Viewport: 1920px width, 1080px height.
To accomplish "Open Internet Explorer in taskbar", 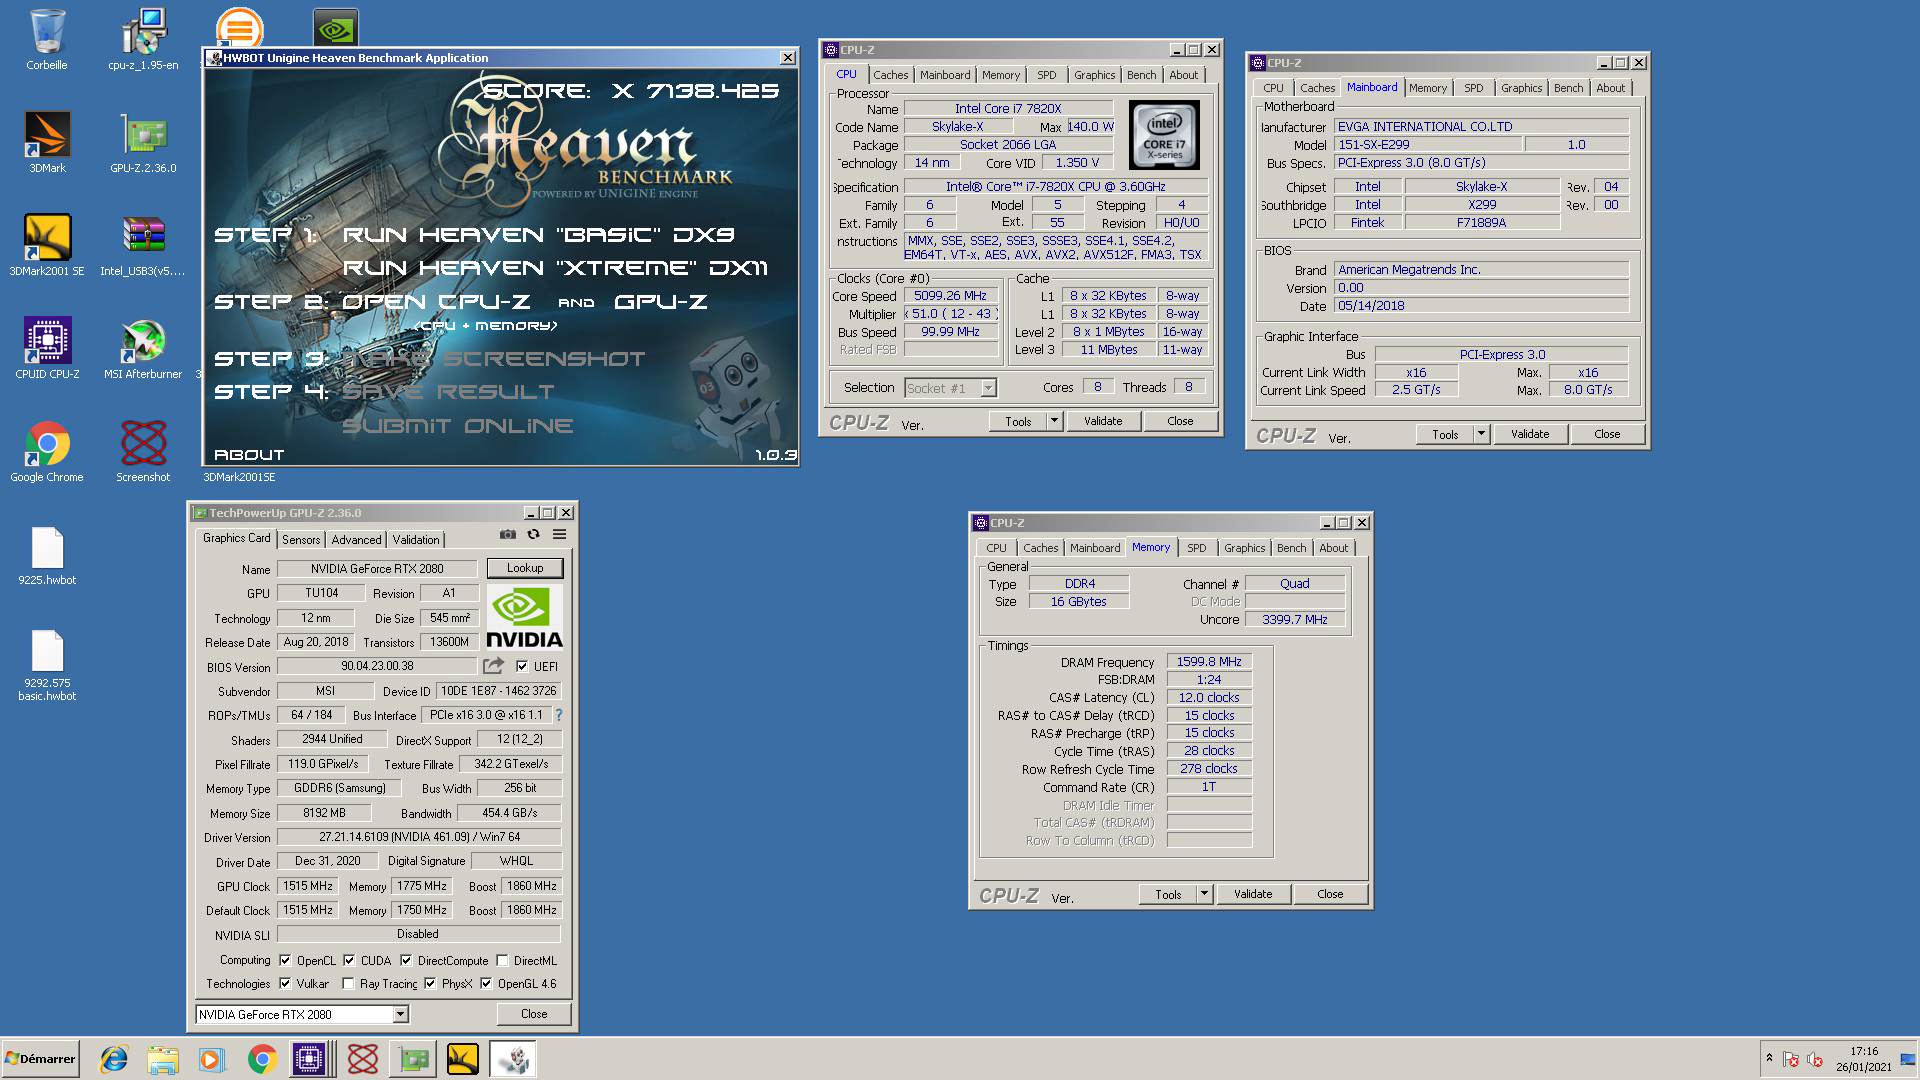I will pyautogui.click(x=114, y=1059).
